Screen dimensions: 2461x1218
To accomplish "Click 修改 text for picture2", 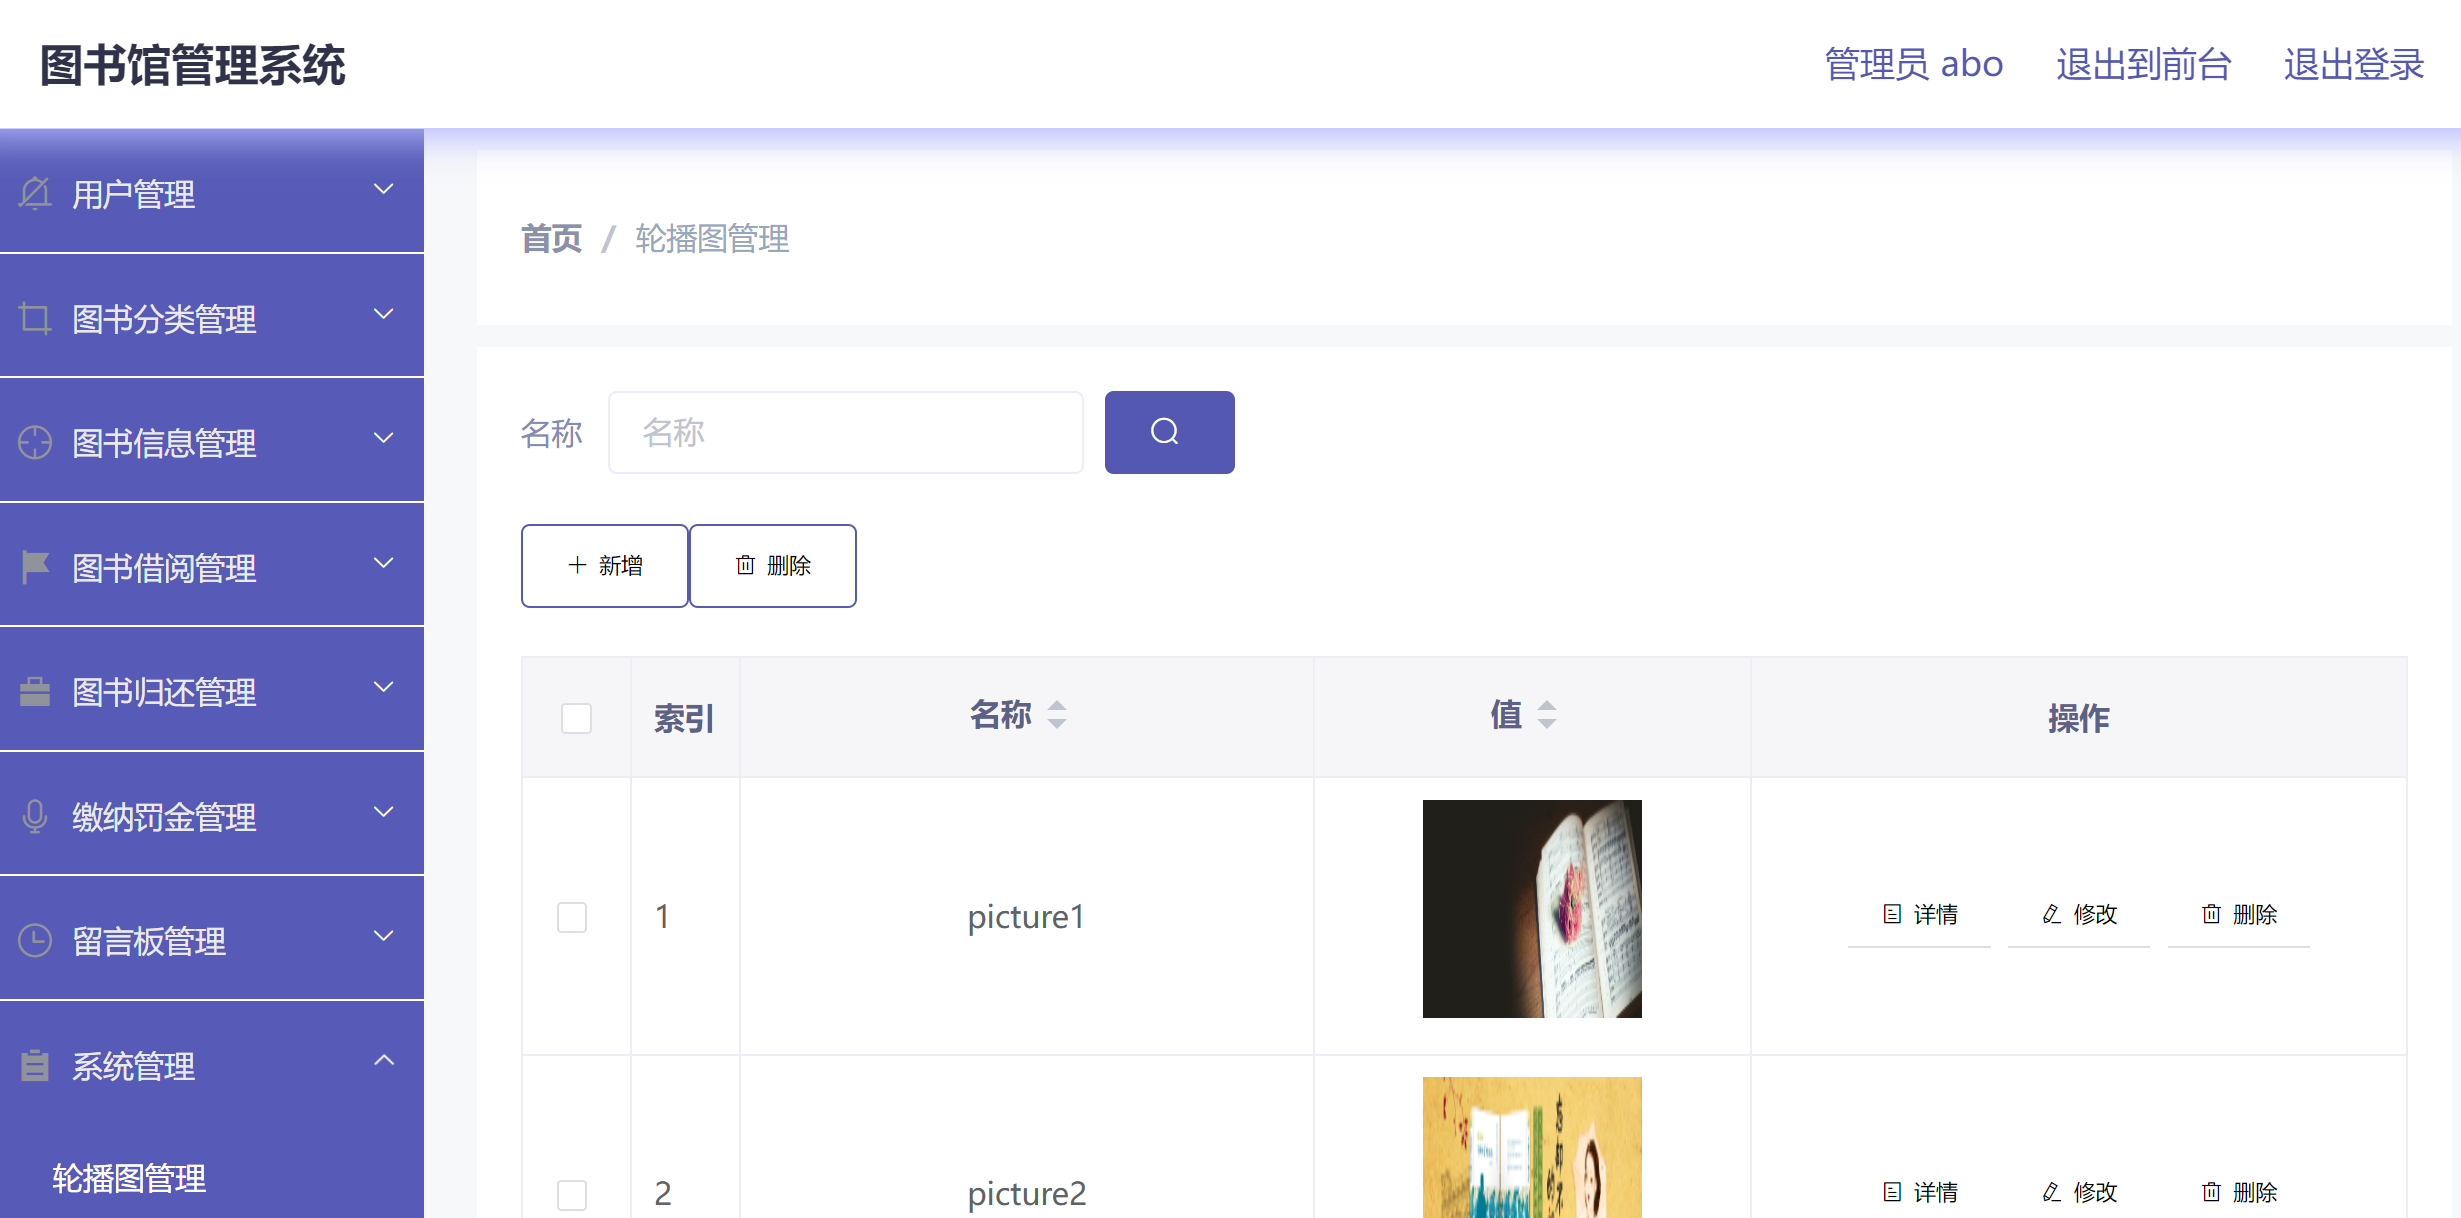I will 2096,1192.
